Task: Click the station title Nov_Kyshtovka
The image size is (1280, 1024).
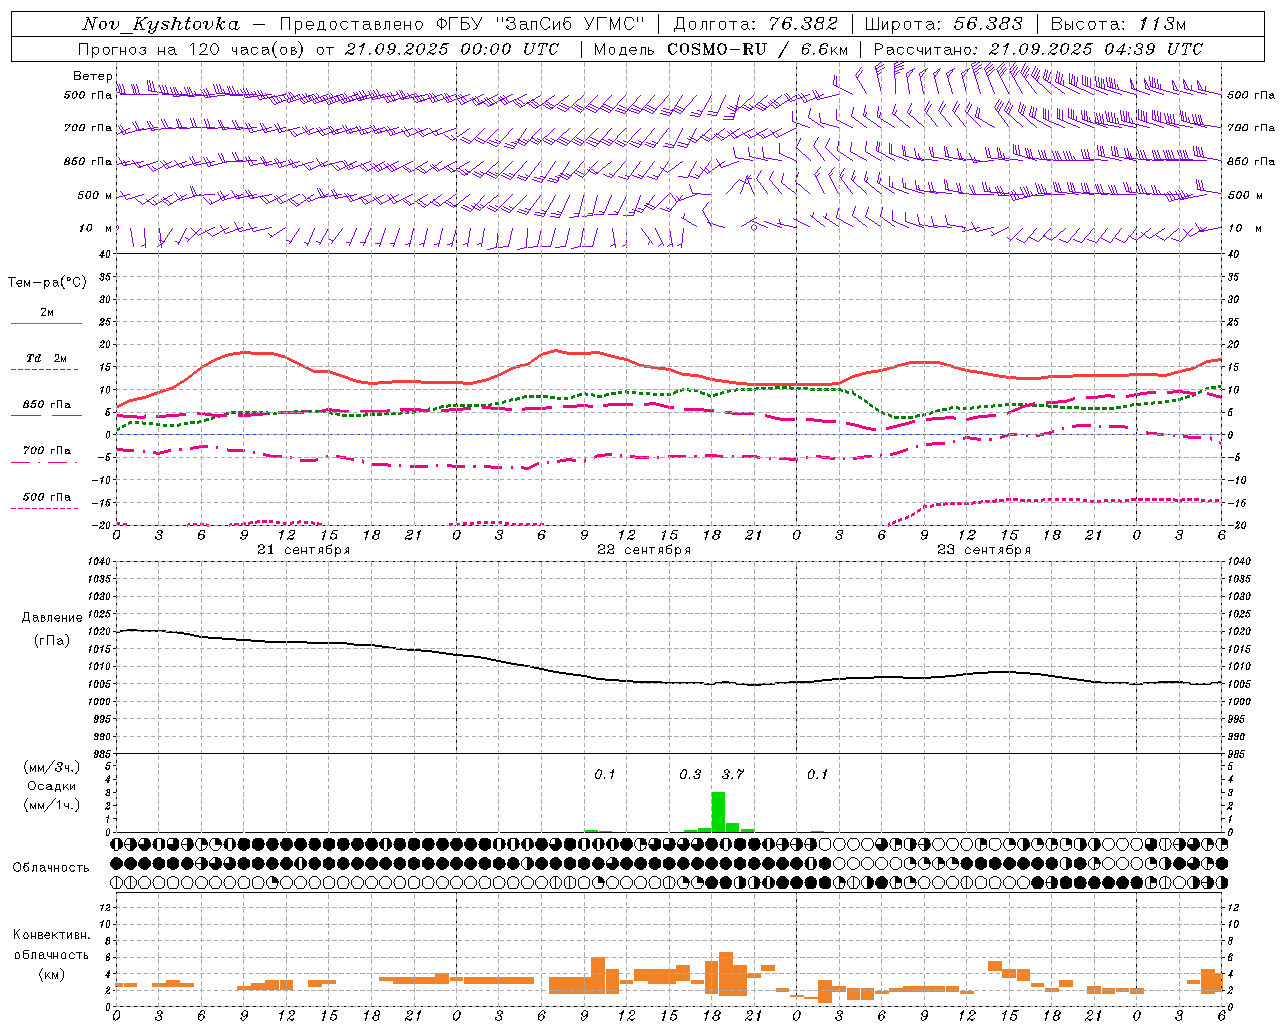Action: coord(161,24)
